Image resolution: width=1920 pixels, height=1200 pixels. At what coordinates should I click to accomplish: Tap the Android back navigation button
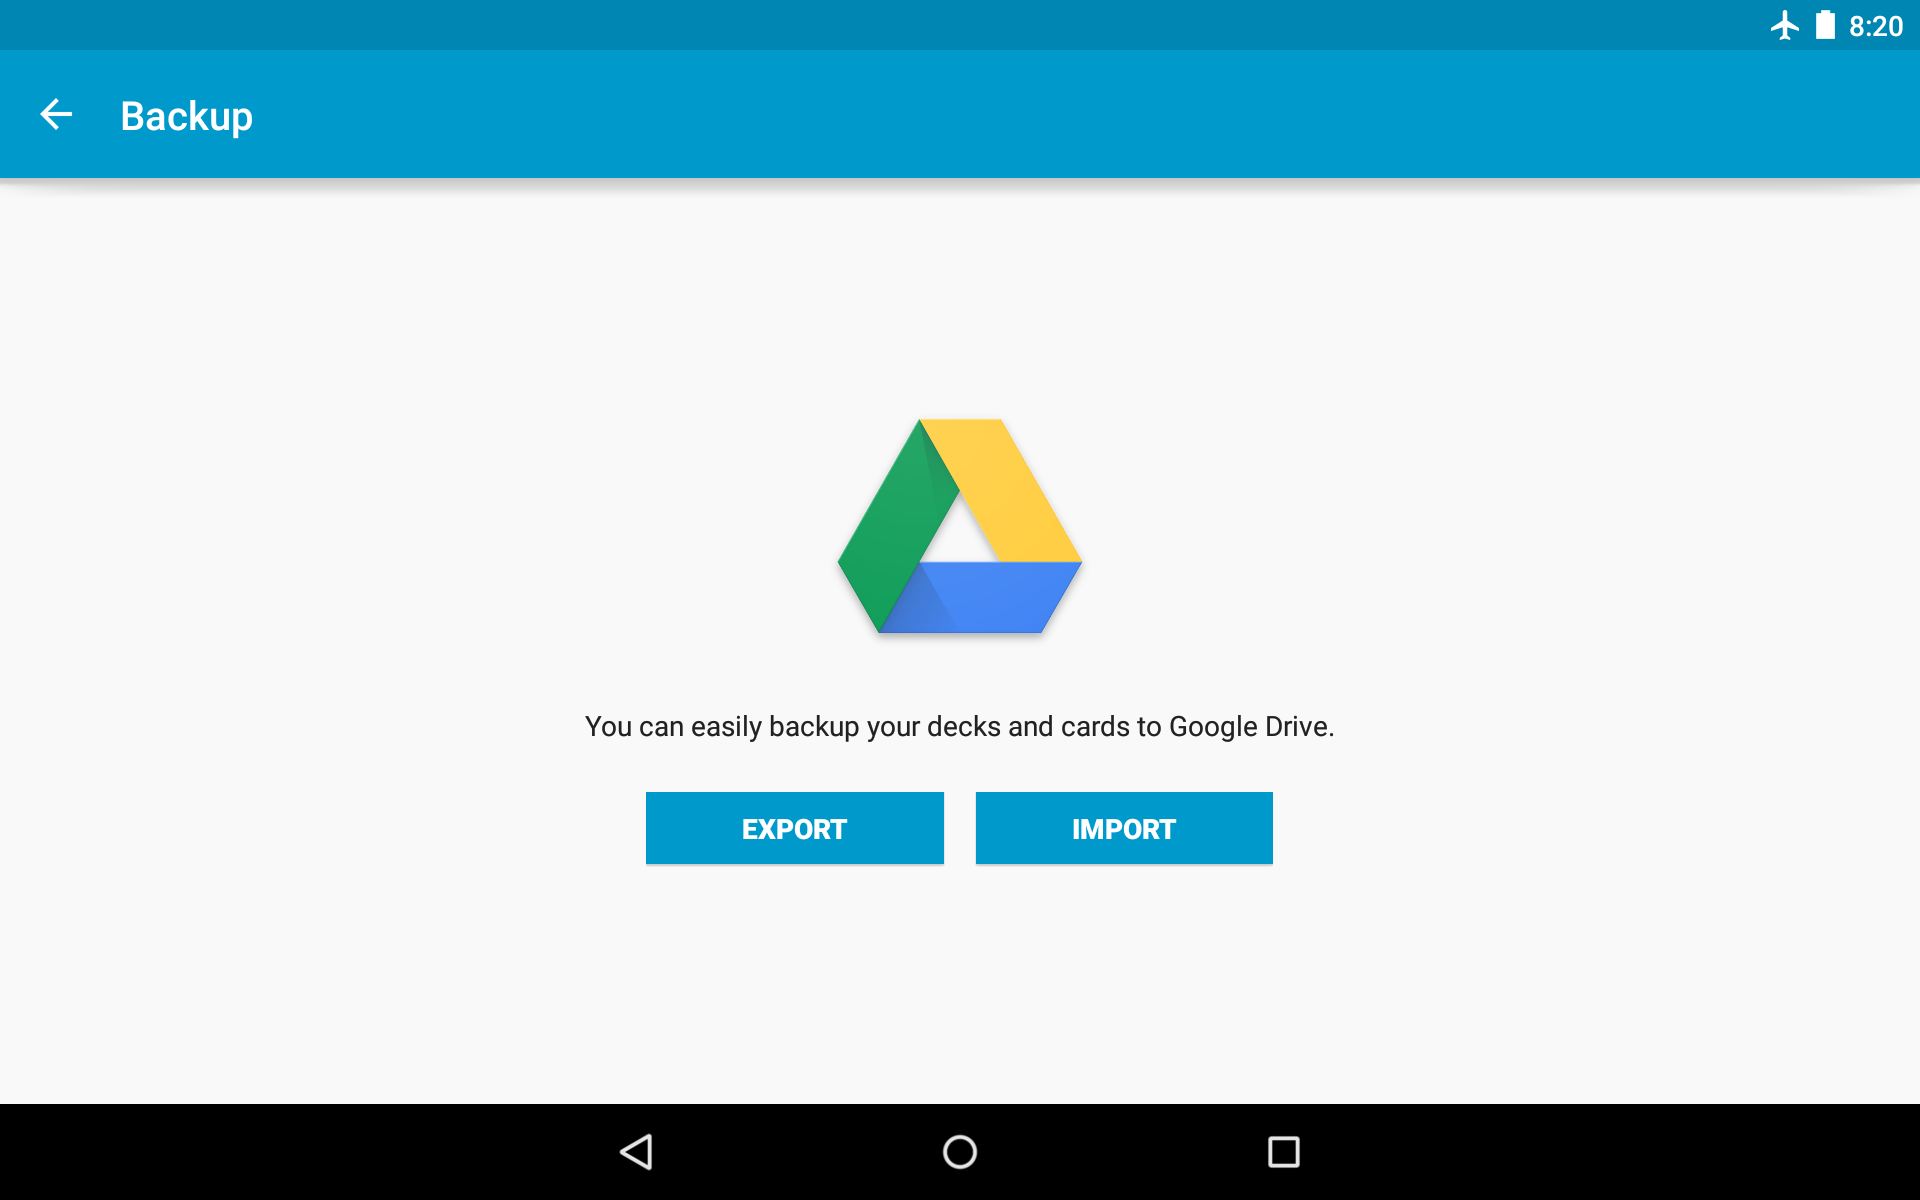tap(637, 1152)
